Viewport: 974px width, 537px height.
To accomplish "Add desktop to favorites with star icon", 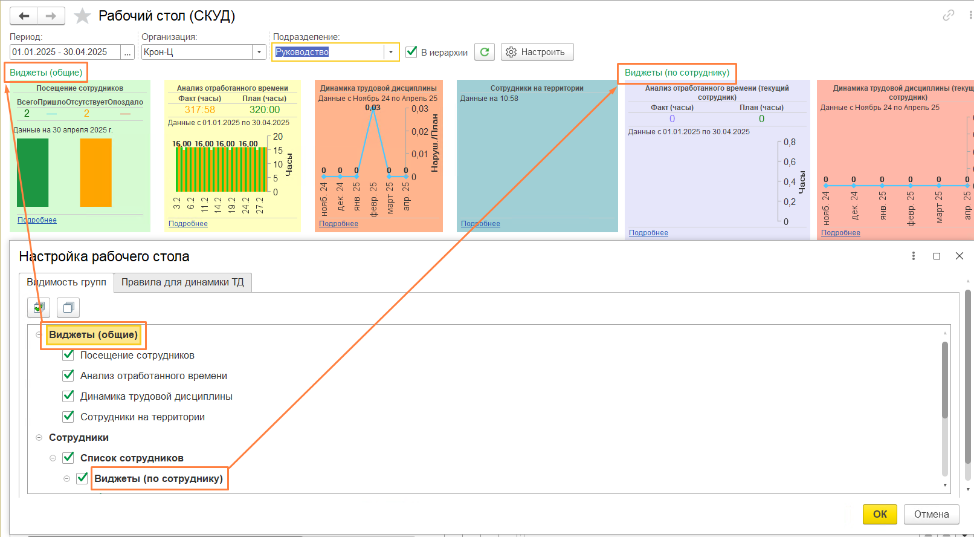I will (x=82, y=16).
